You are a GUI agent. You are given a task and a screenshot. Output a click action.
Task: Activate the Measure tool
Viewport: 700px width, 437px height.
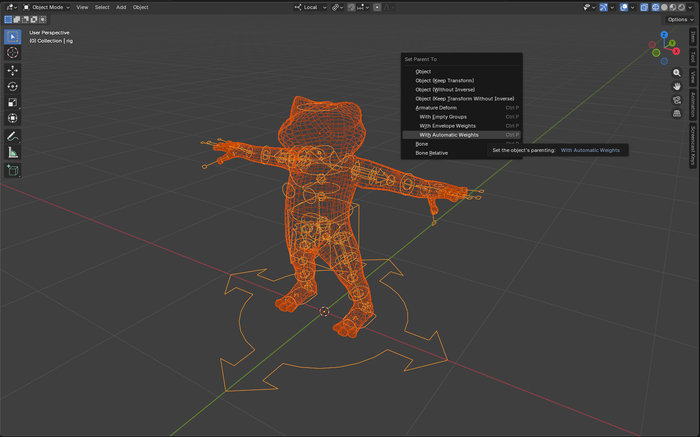pos(13,152)
